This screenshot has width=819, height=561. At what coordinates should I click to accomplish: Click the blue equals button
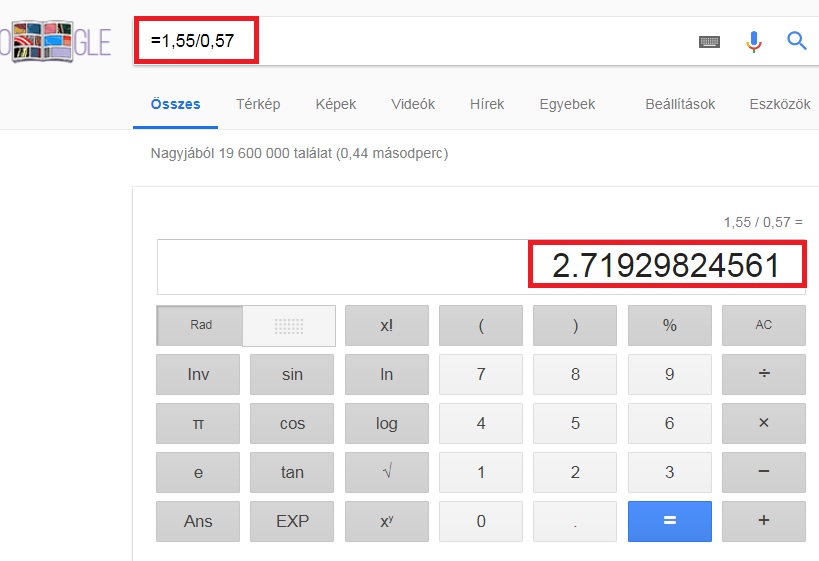(670, 521)
